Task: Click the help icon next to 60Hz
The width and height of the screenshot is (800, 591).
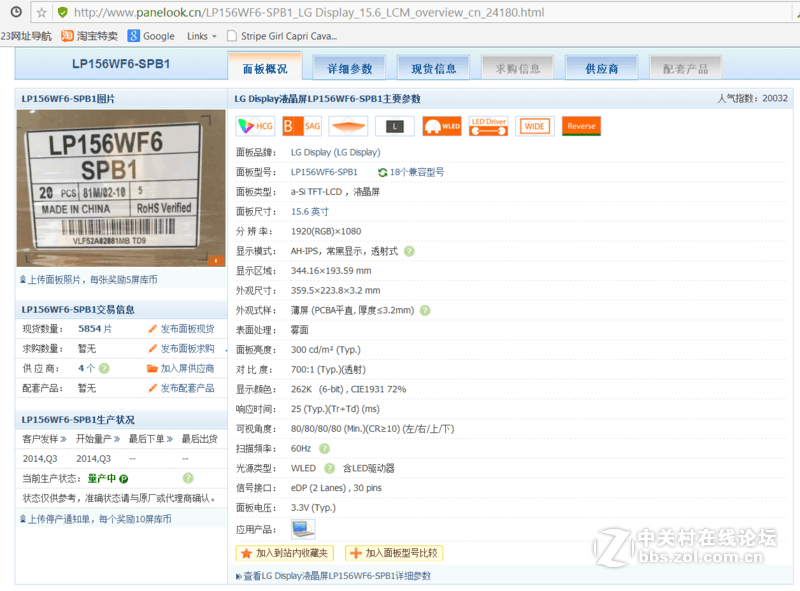Action: coord(324,449)
